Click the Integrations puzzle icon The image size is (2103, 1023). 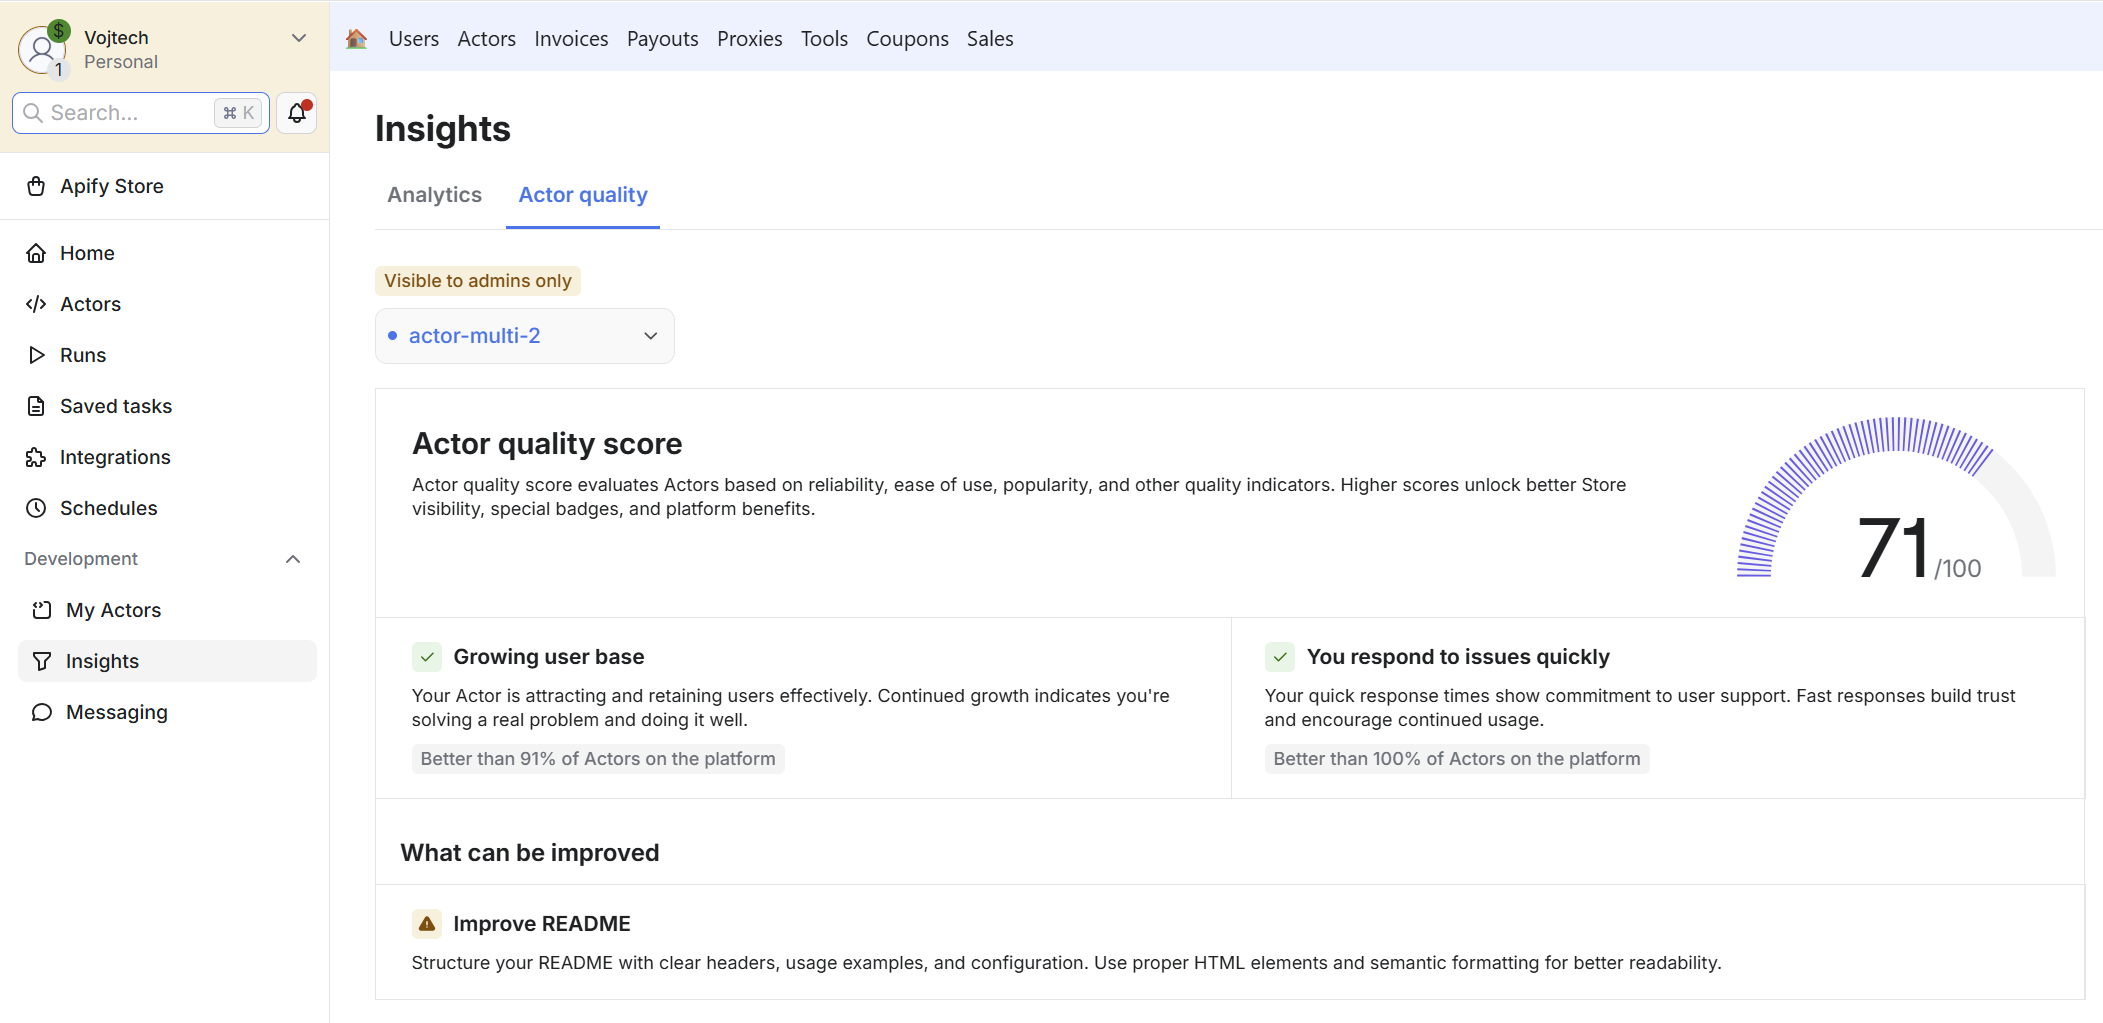point(36,457)
